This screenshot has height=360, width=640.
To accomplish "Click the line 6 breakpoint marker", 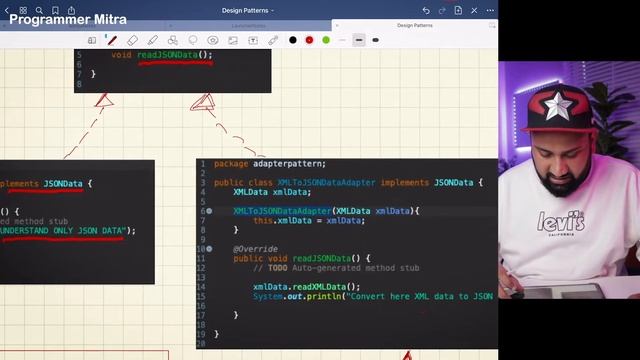I will coord(209,211).
